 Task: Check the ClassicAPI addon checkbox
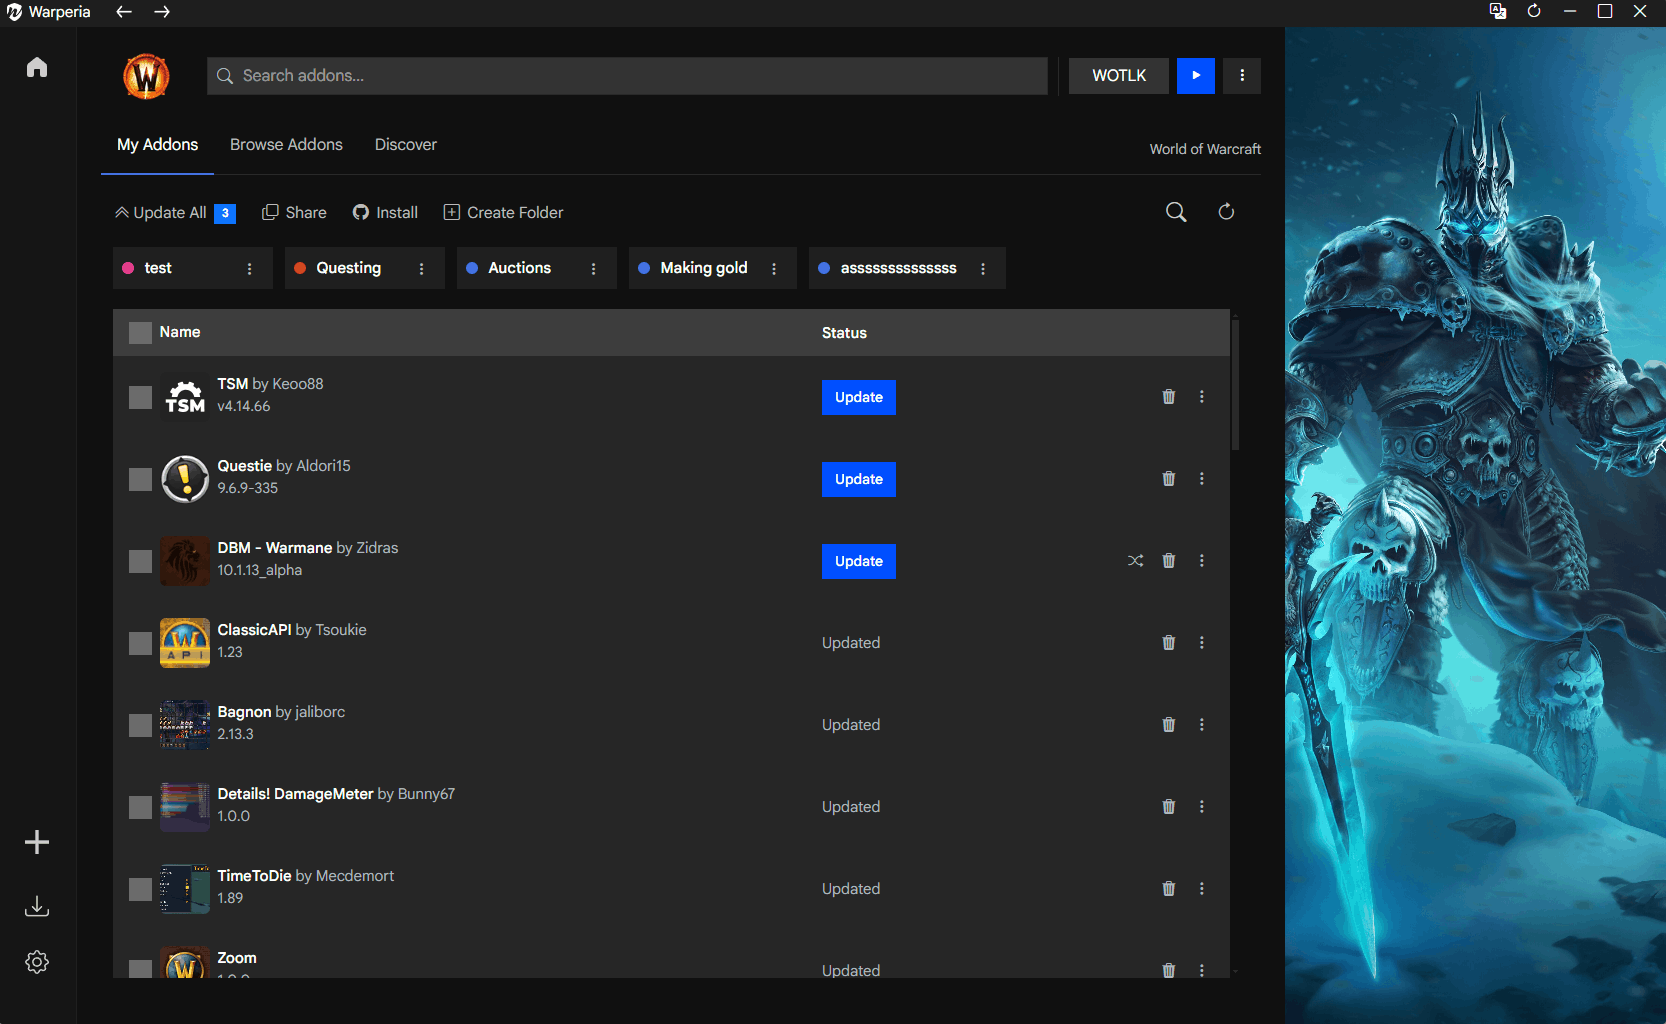click(x=140, y=643)
